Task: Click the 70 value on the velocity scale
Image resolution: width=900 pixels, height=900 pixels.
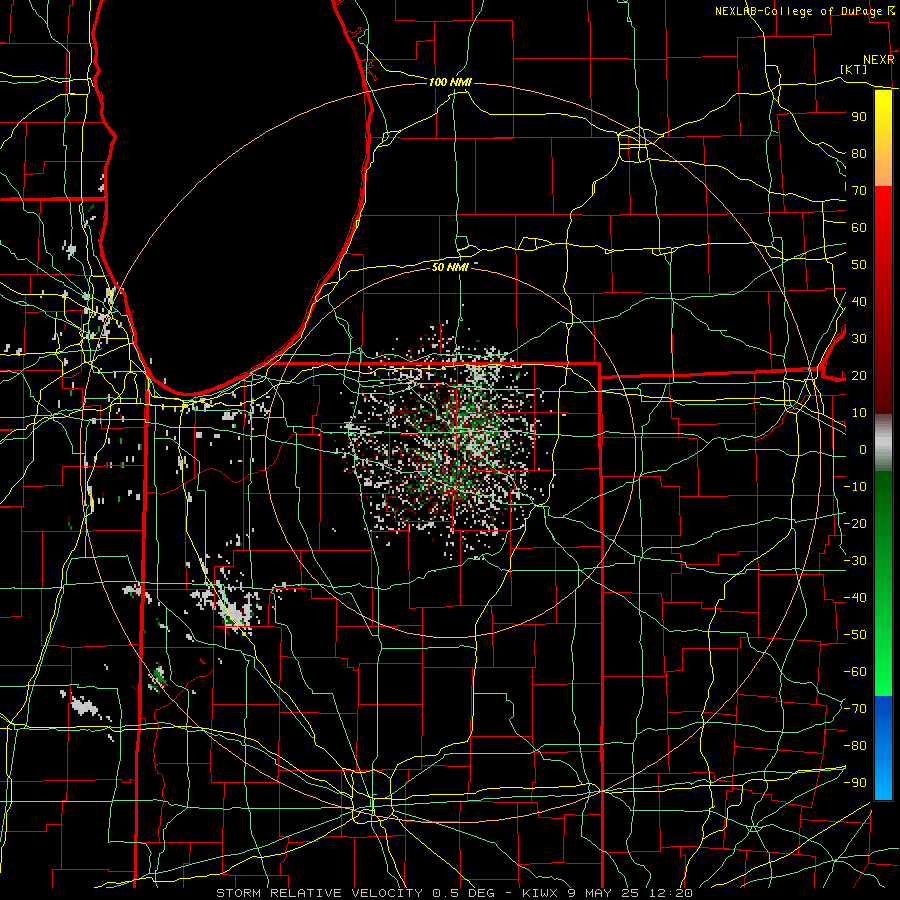Action: [x=859, y=191]
